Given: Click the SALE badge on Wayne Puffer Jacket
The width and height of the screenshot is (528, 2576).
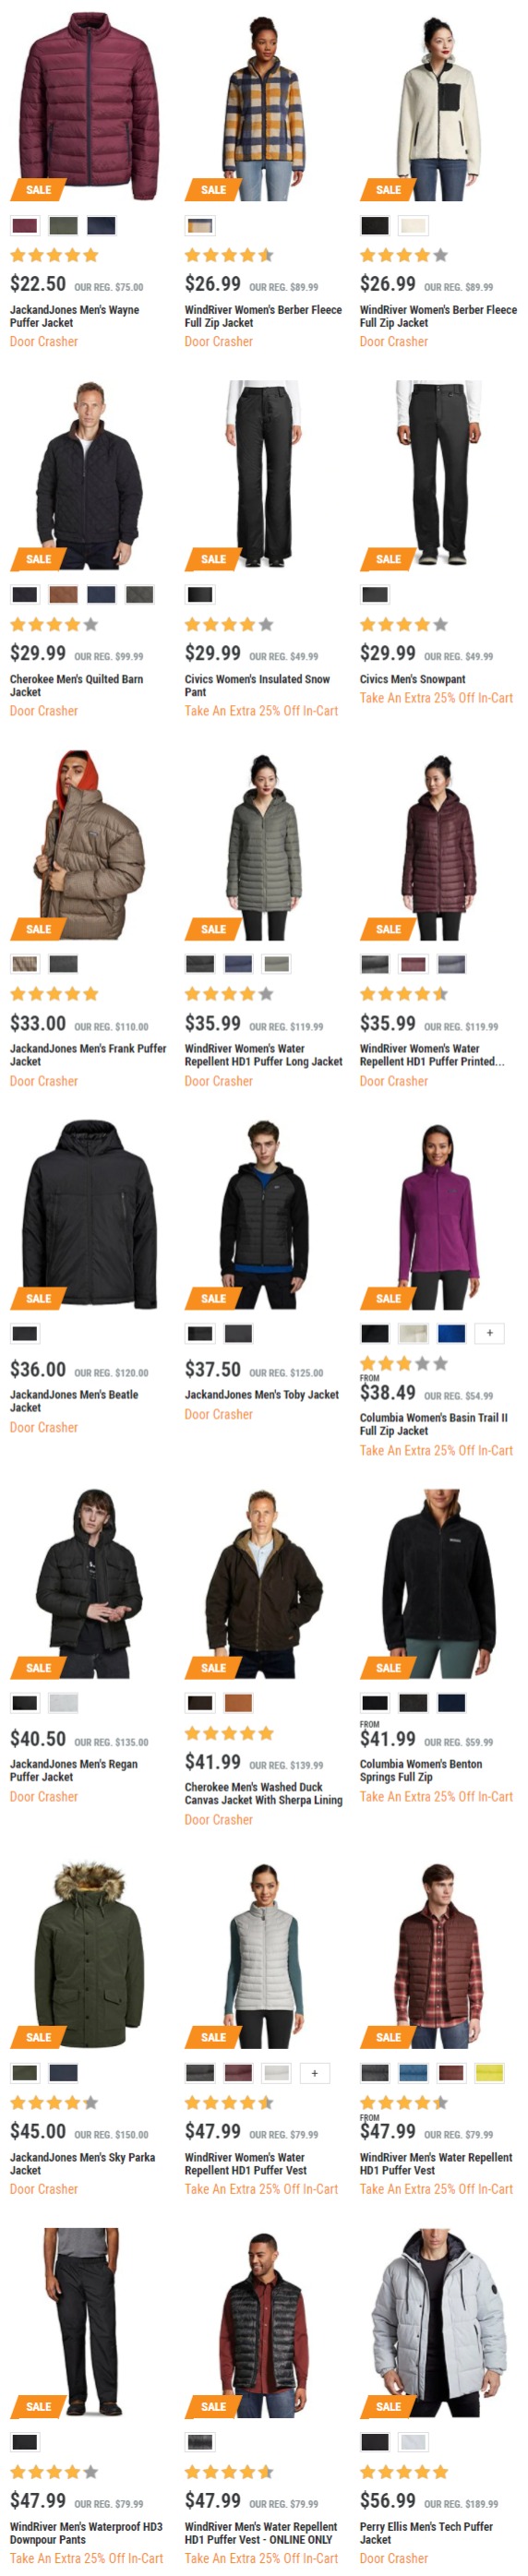Looking at the screenshot, I should click(x=38, y=189).
